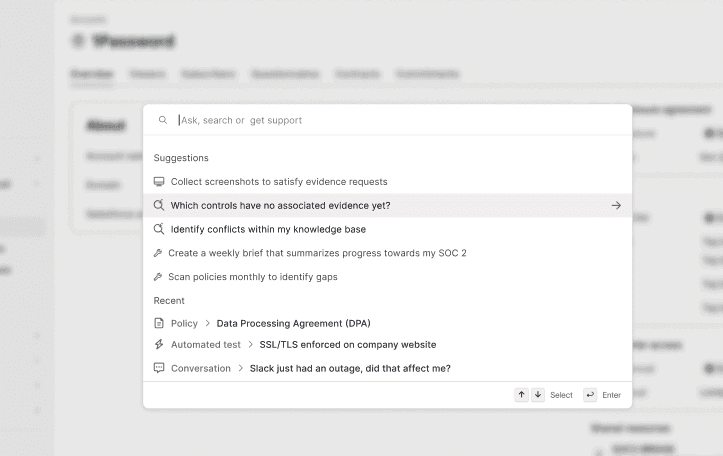The height and width of the screenshot is (456, 723).
Task: Click the chat bubble icon beside Conversation
Action: pos(159,368)
